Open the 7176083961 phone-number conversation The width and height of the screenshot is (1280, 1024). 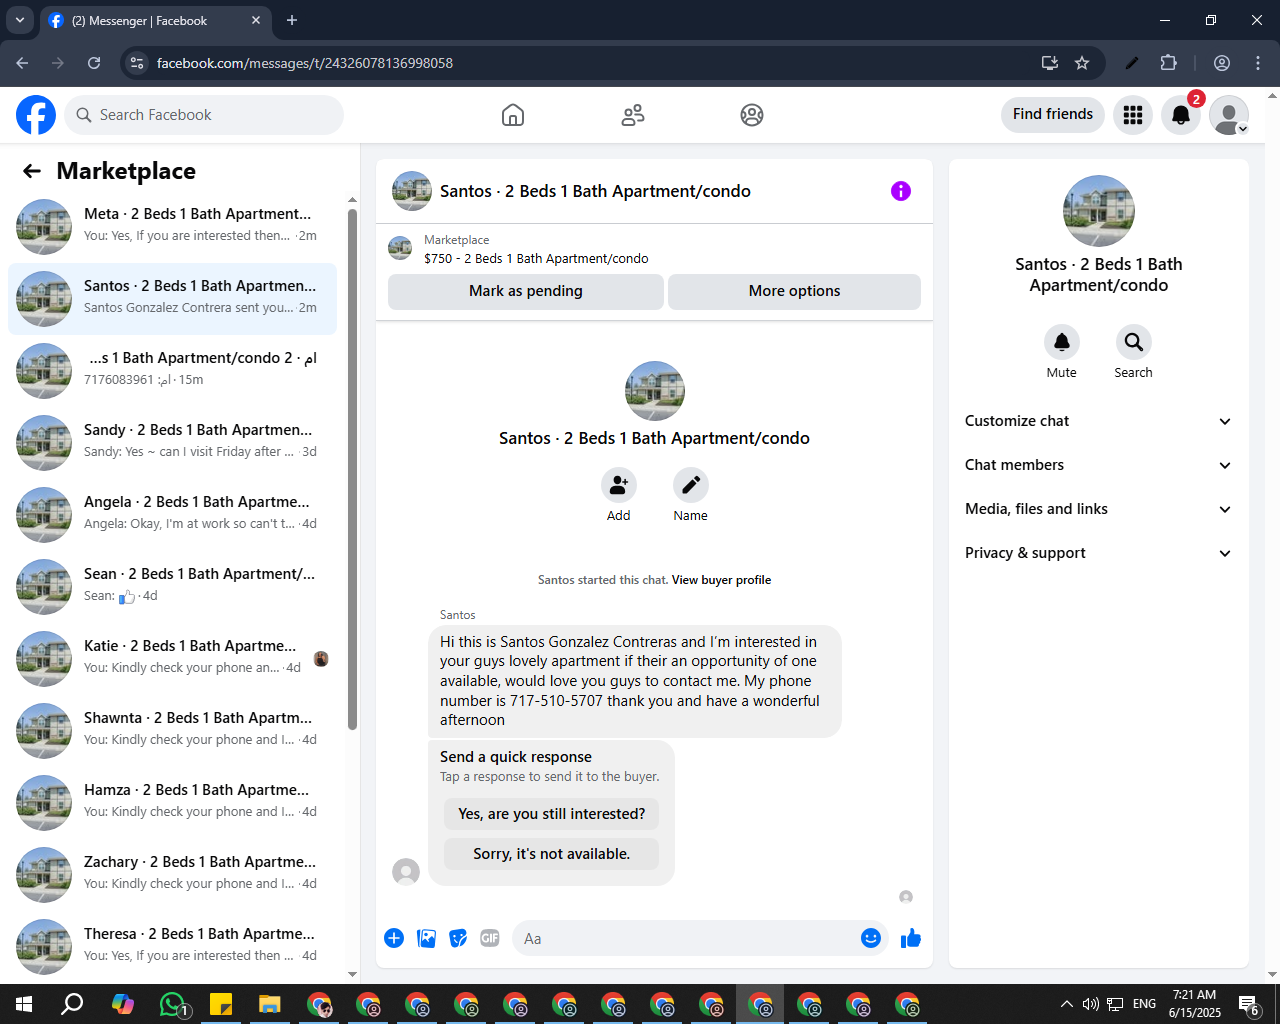point(172,371)
